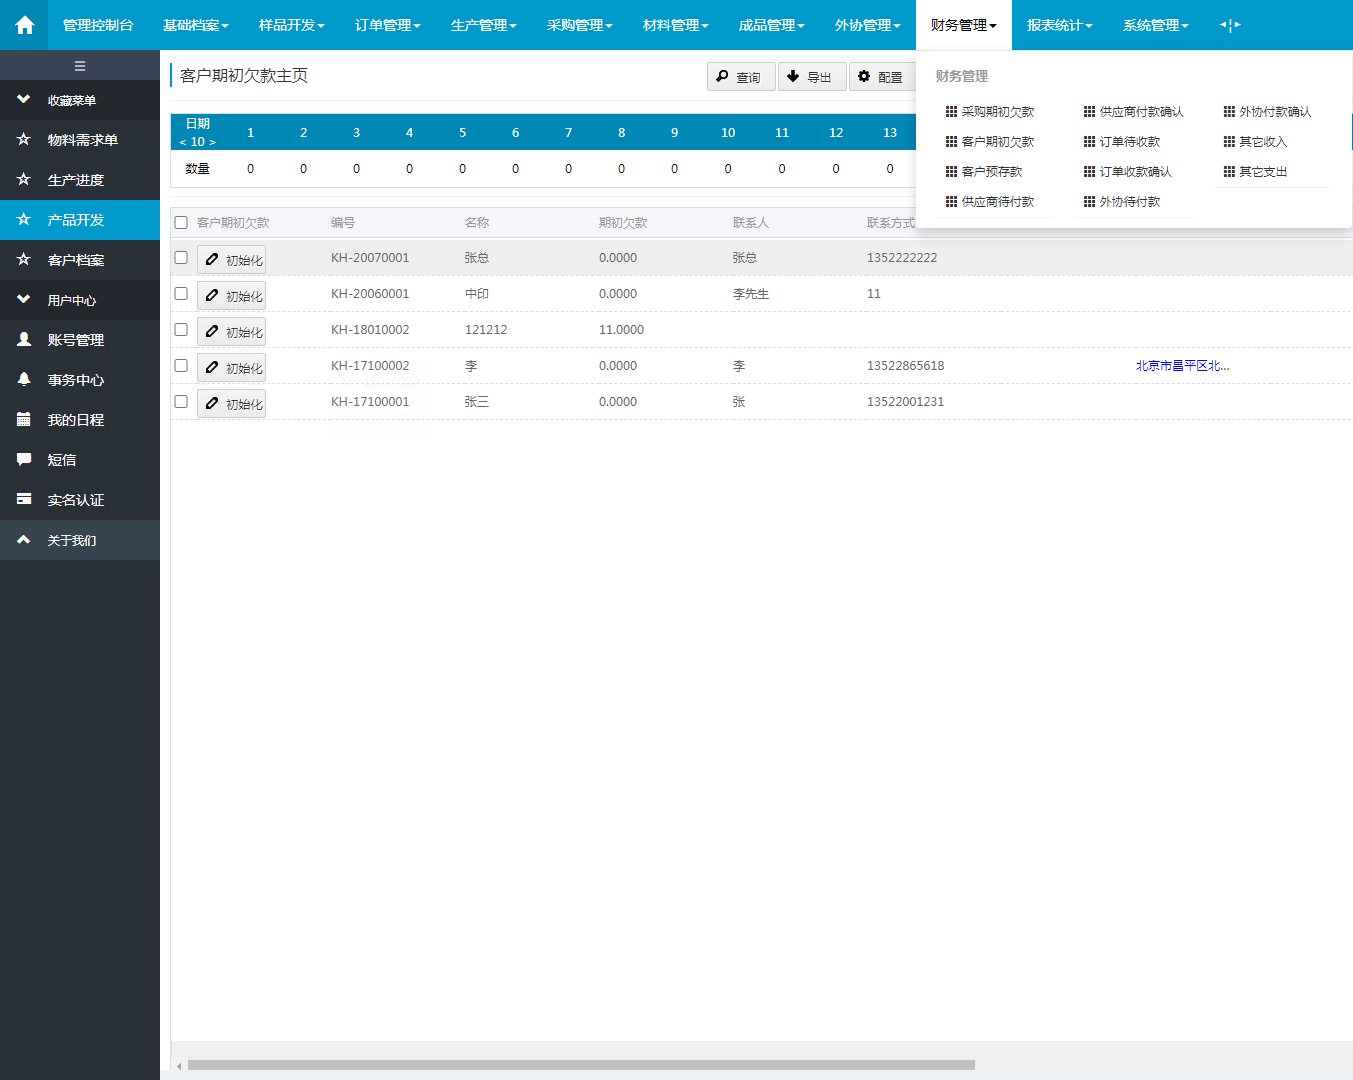Click 初始化 button for KH-17100001
The width and height of the screenshot is (1353, 1080).
pos(232,404)
